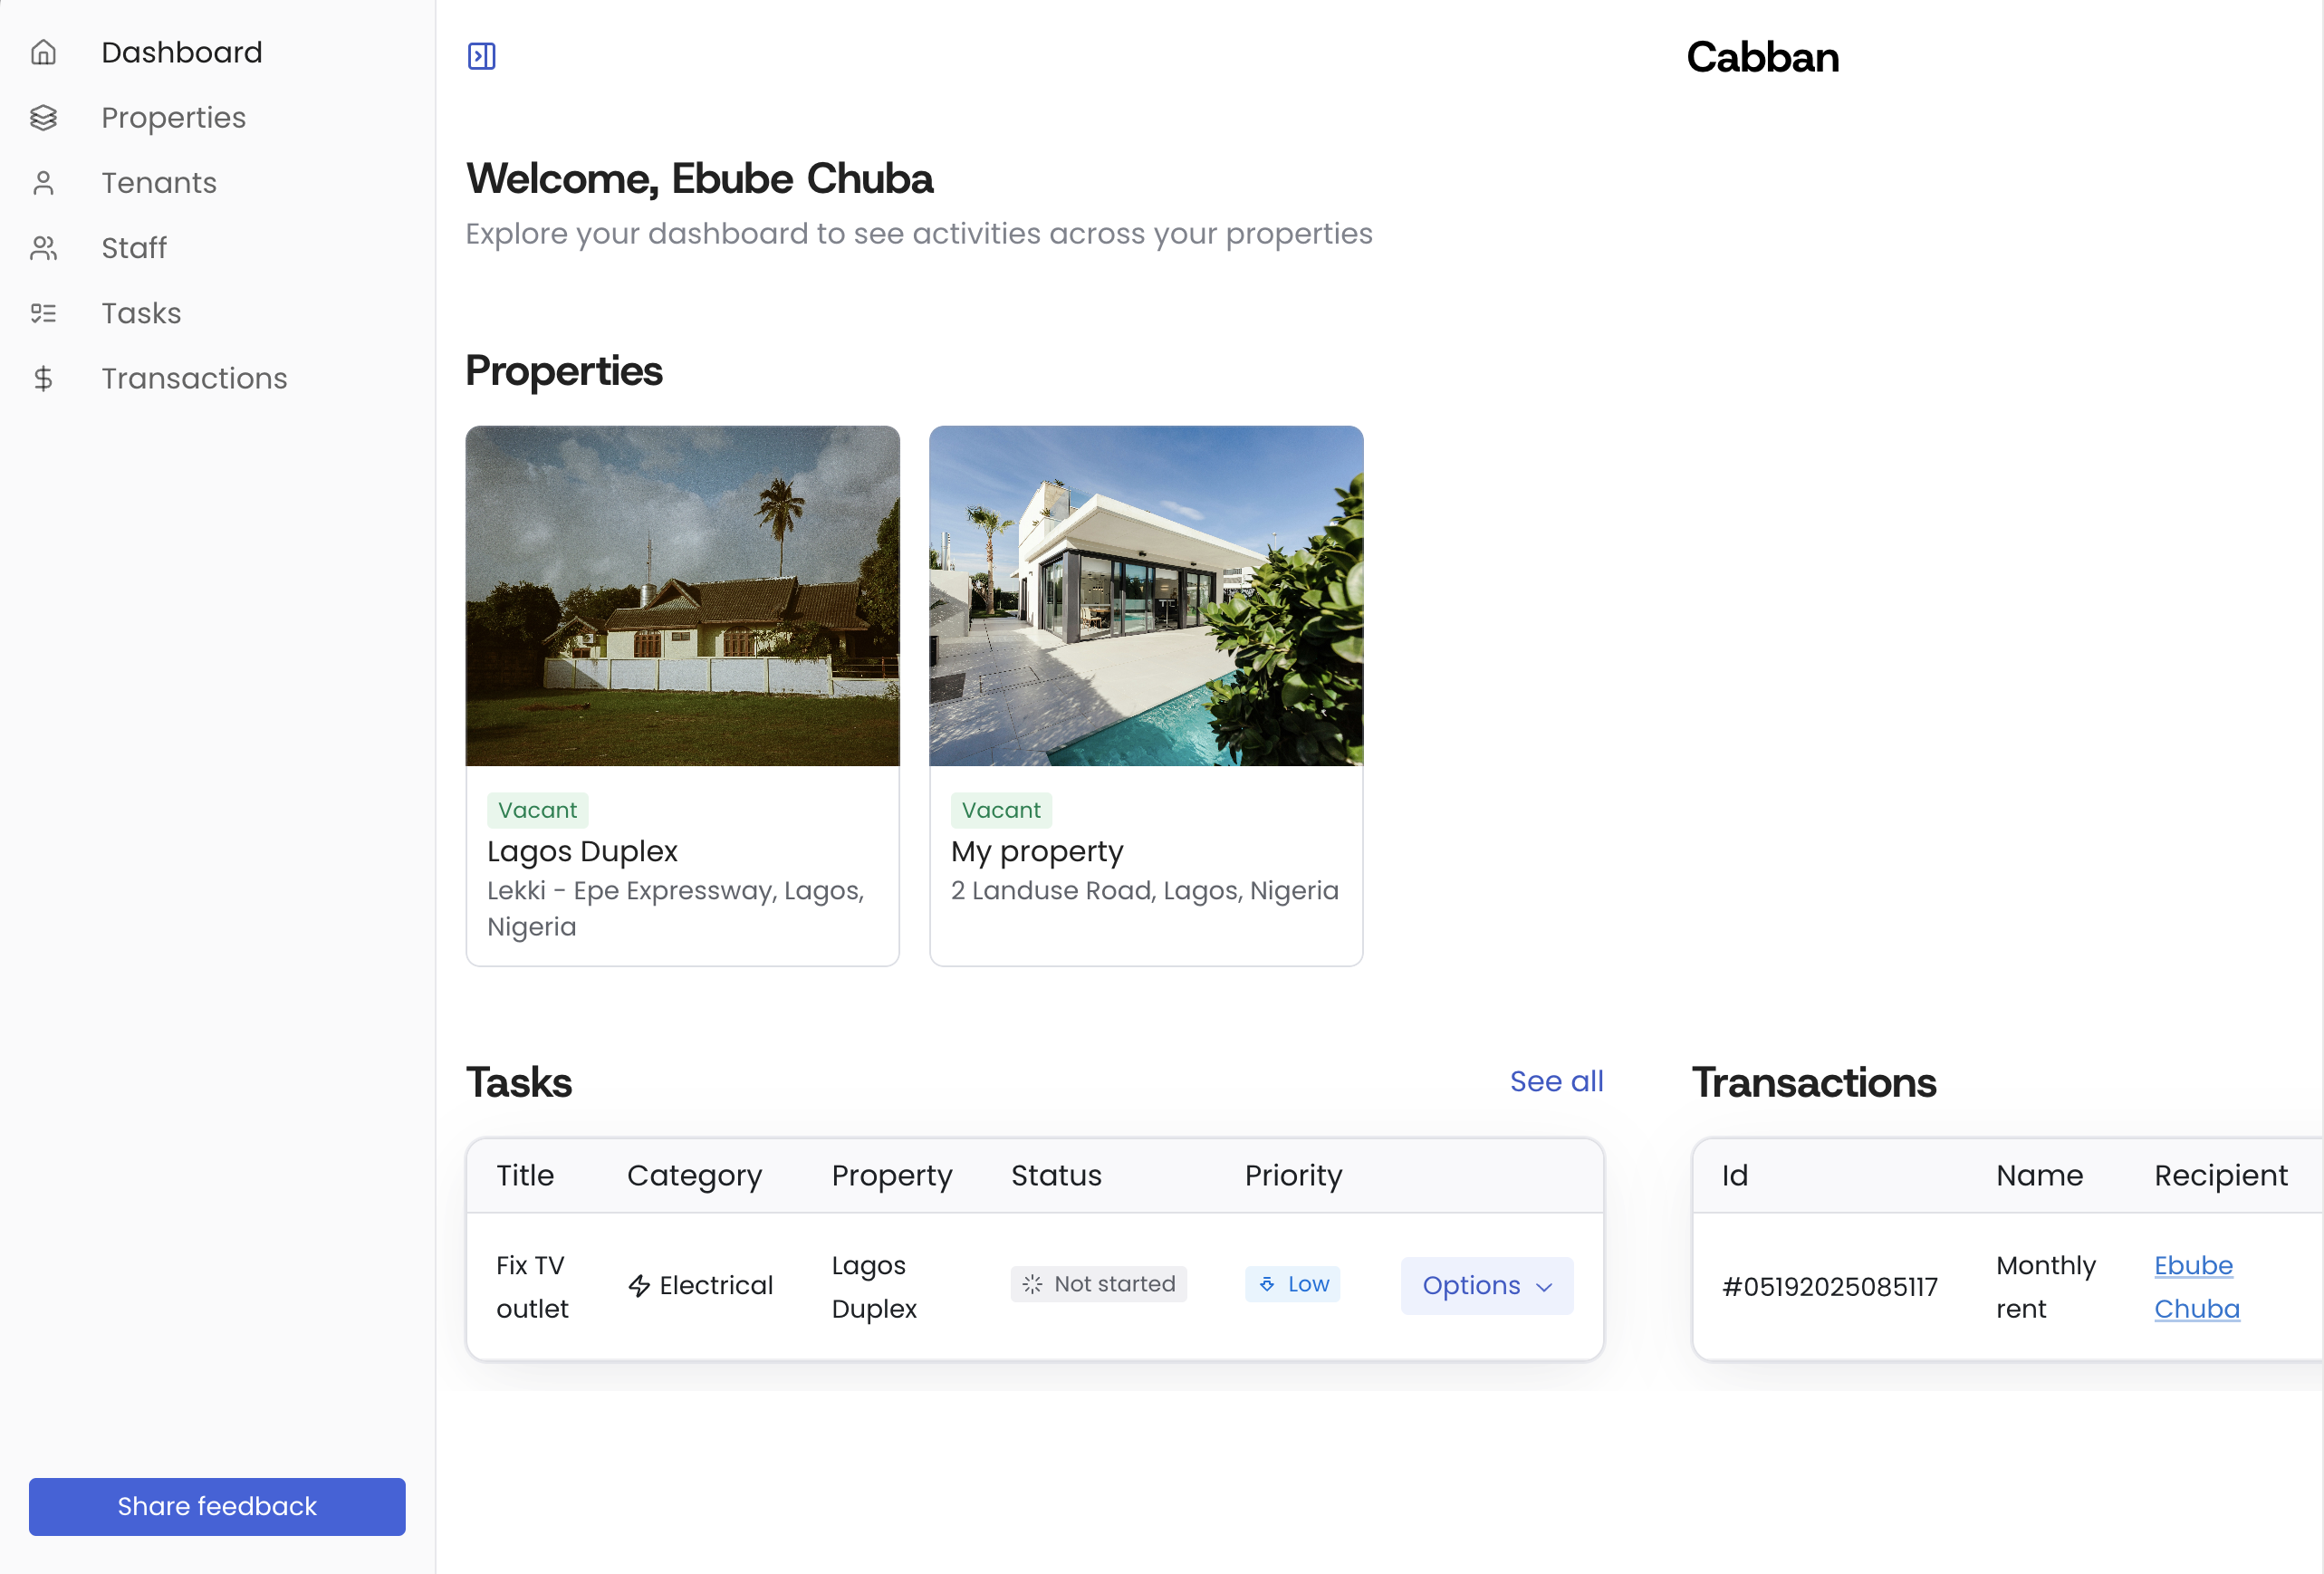Image resolution: width=2324 pixels, height=1574 pixels.
Task: Click the Dashboard home icon in sidebar
Action: pos(44,51)
